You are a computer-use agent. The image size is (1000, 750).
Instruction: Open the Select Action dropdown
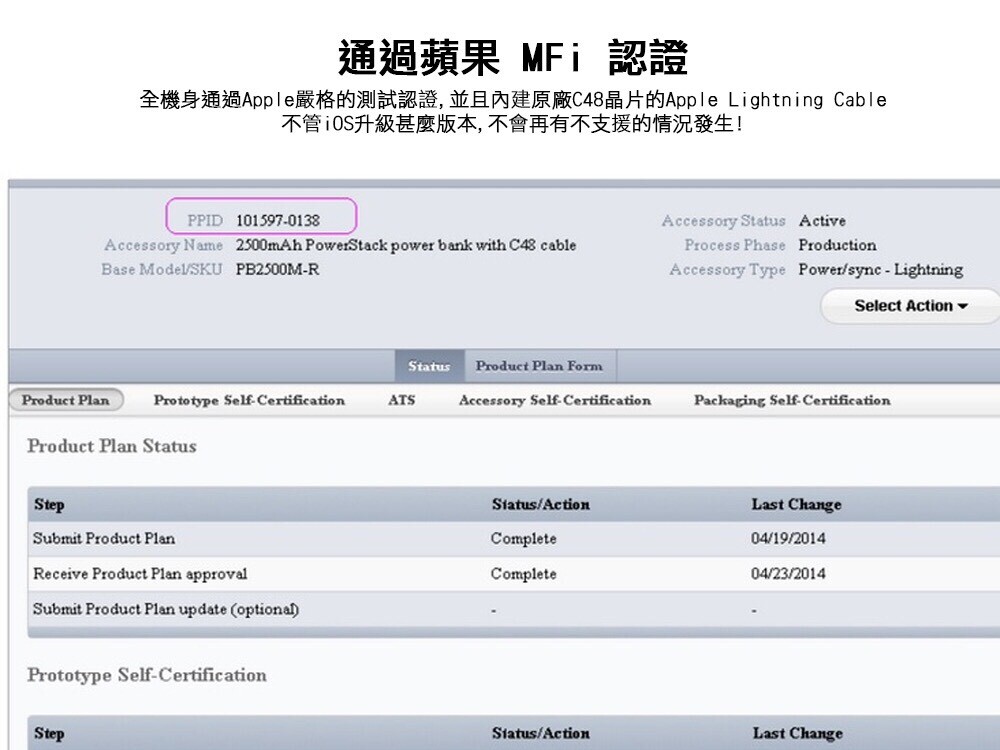coord(911,306)
